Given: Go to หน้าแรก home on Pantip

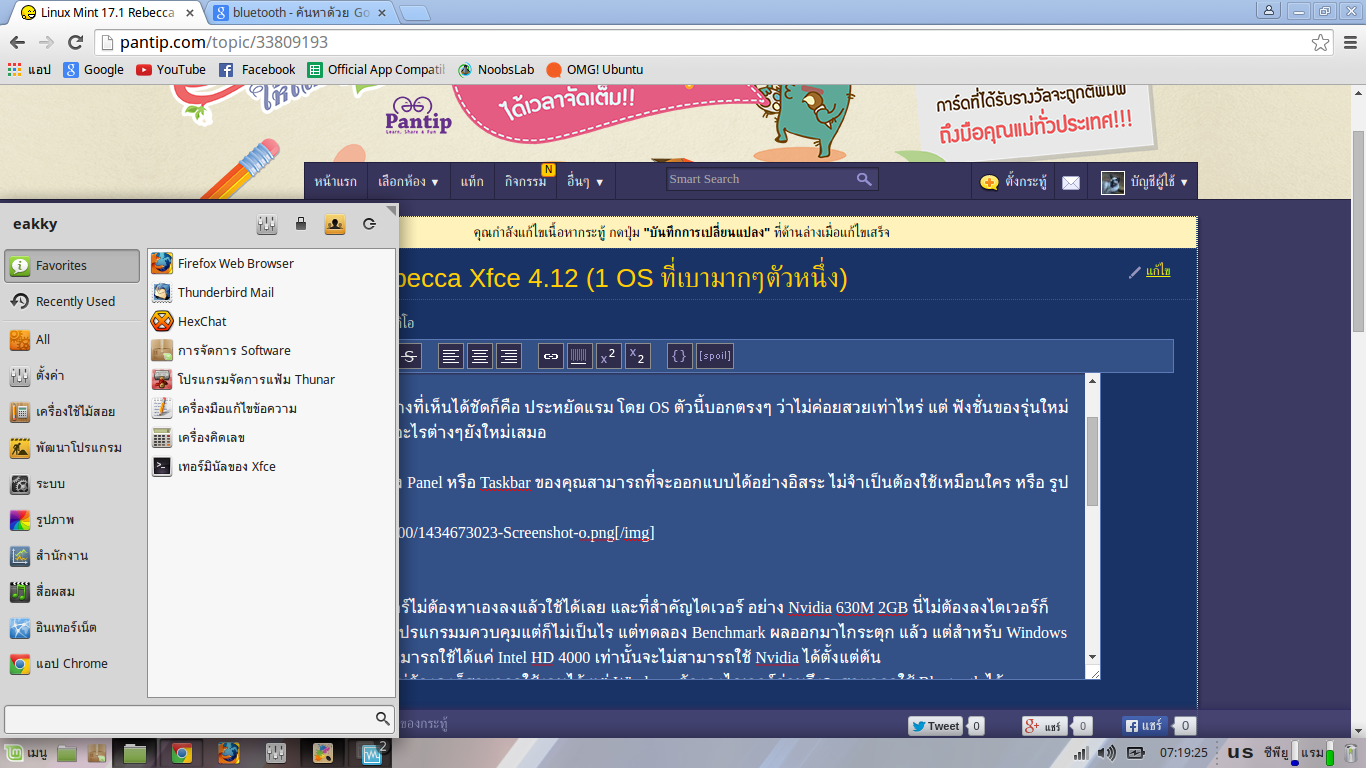Looking at the screenshot, I should point(336,182).
